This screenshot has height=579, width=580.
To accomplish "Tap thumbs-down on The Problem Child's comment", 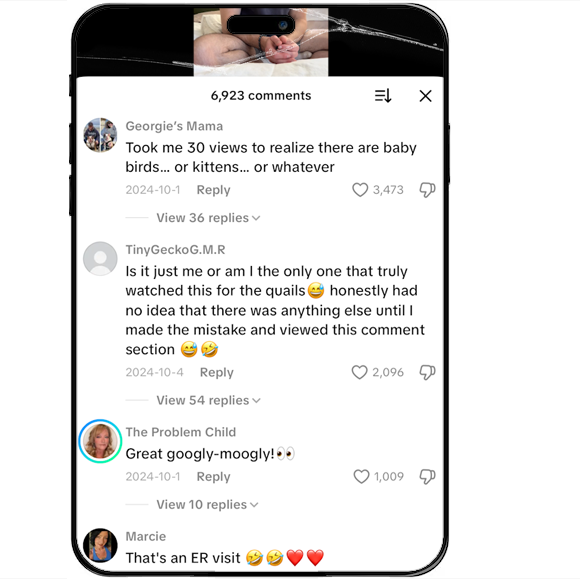I will click(427, 477).
